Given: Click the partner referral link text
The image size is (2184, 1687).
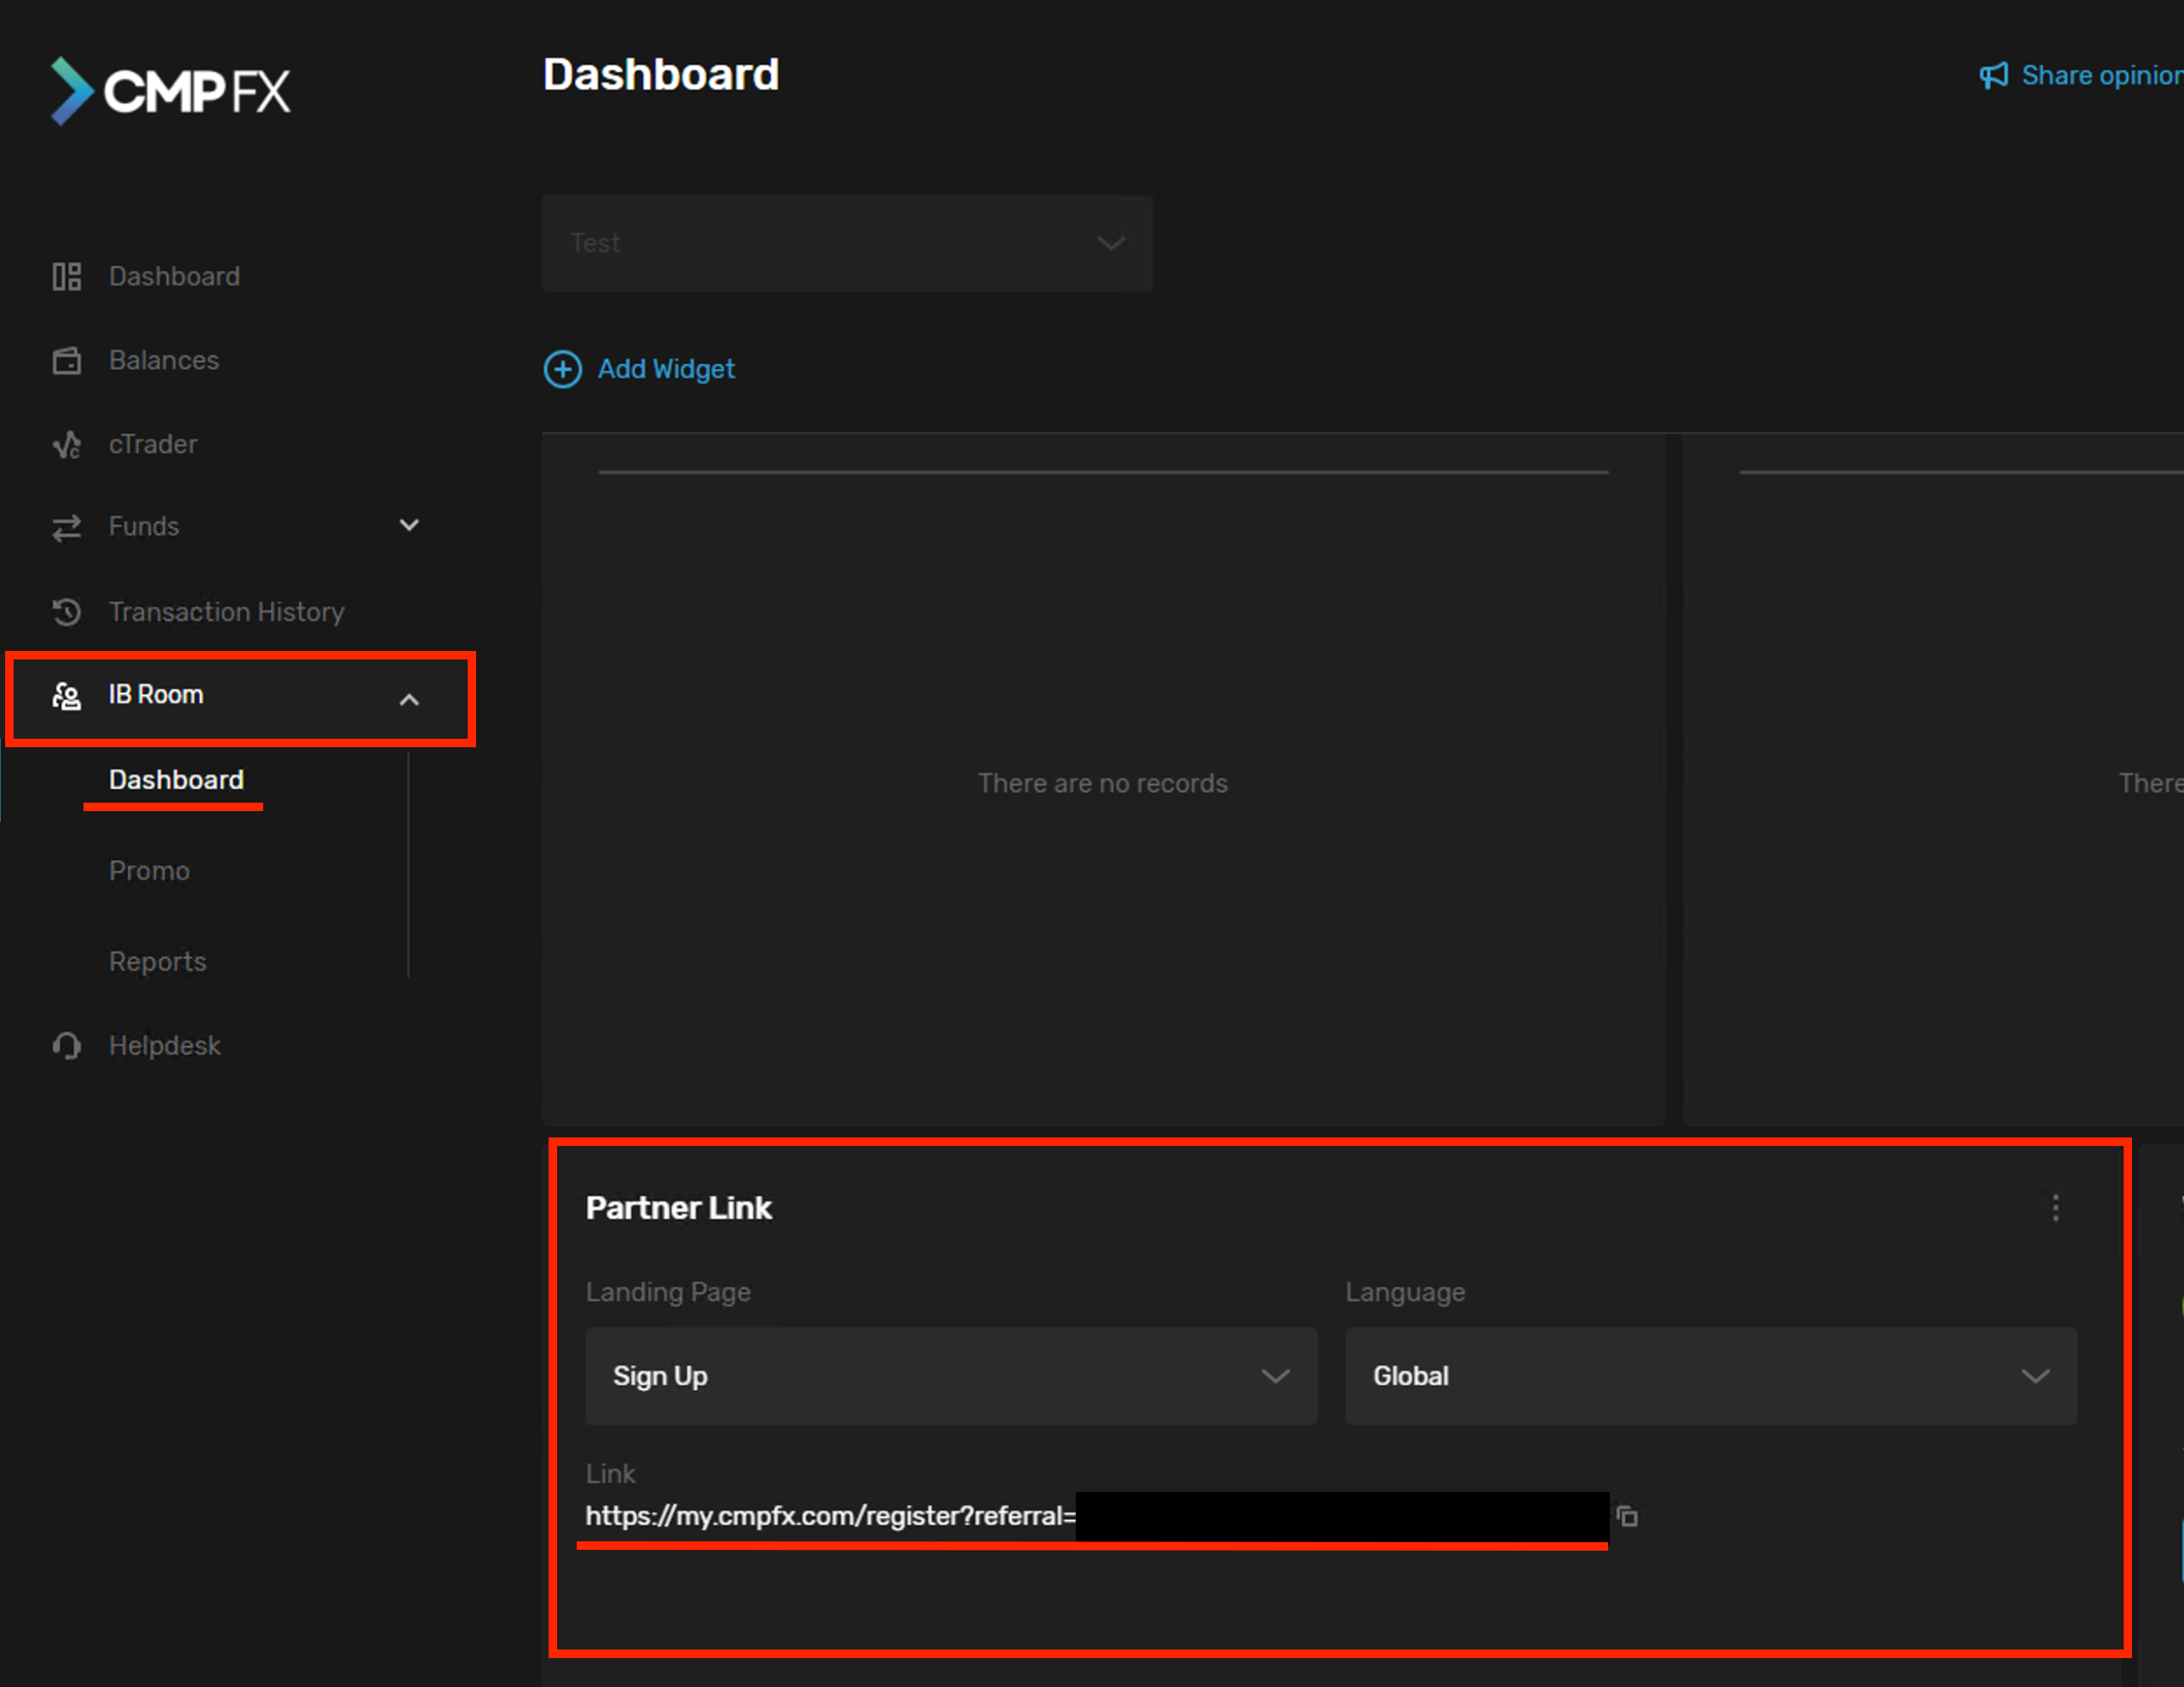Looking at the screenshot, I should click(830, 1517).
